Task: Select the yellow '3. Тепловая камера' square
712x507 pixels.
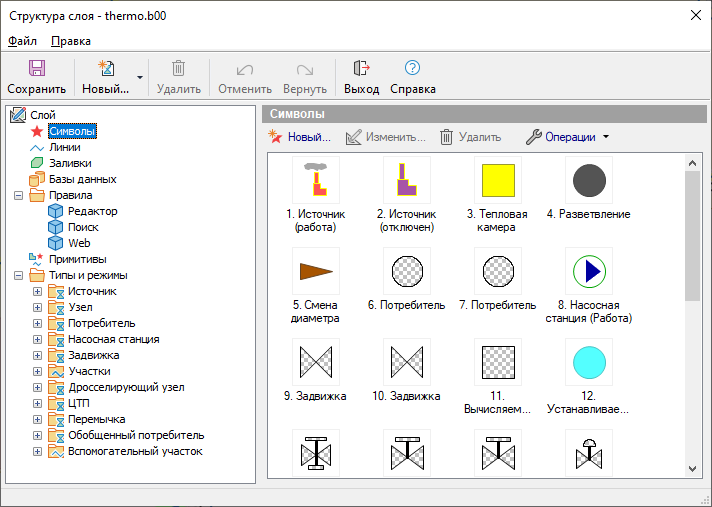Action: click(498, 181)
